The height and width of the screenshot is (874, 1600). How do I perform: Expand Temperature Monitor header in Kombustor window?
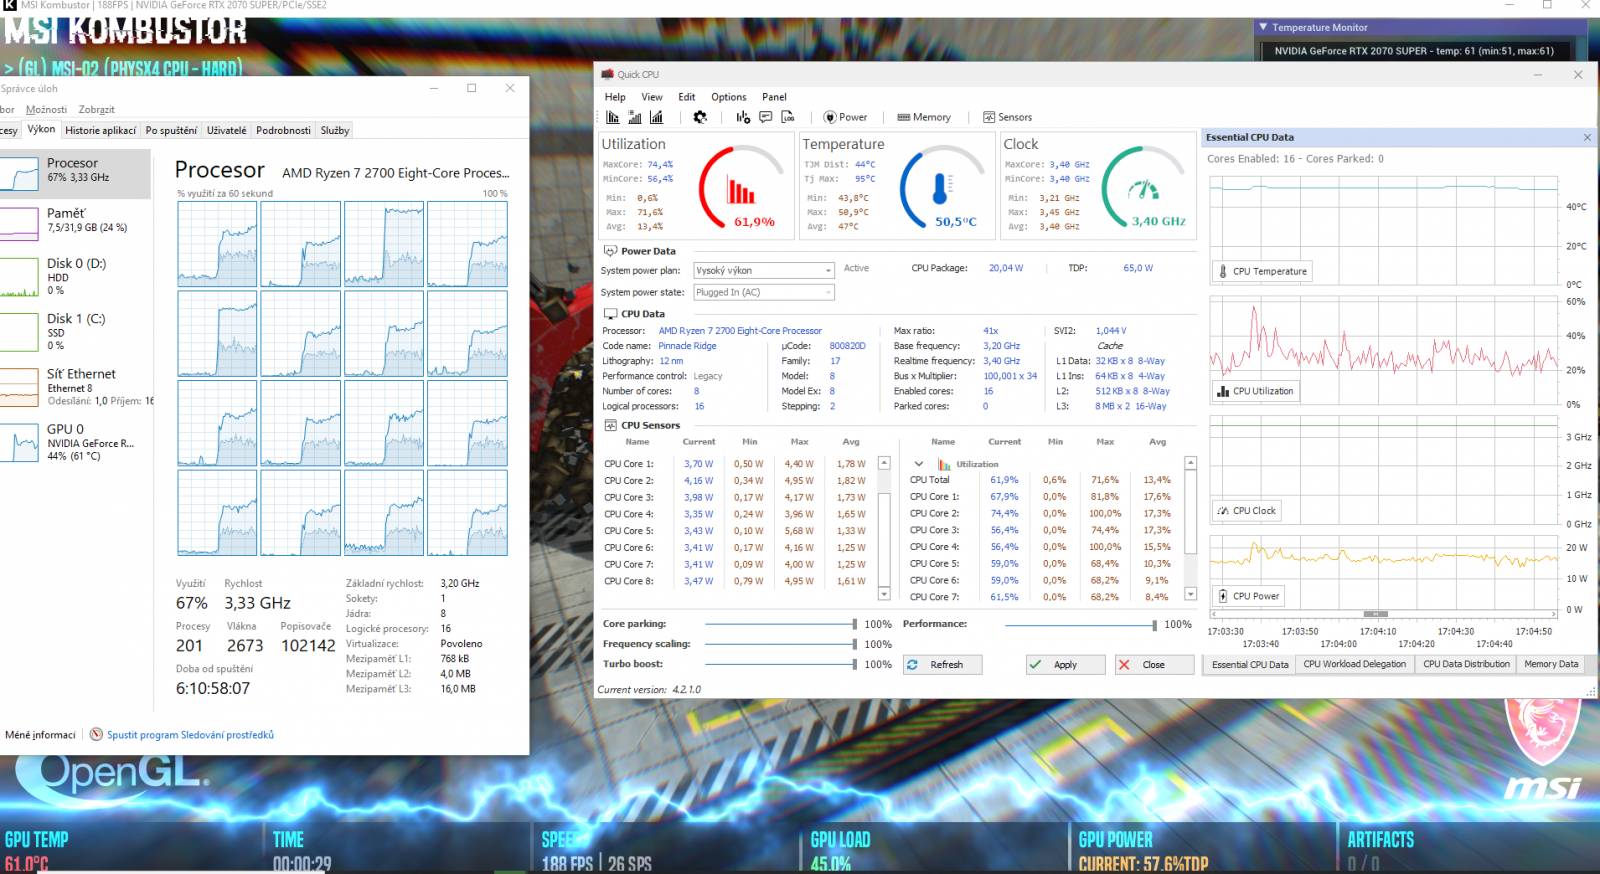click(1263, 27)
